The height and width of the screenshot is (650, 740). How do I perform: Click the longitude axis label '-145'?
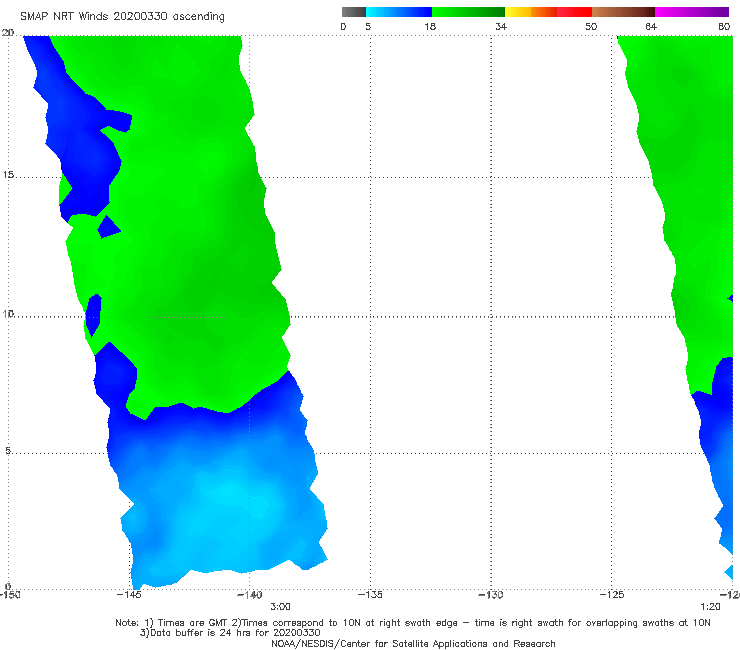129,595
